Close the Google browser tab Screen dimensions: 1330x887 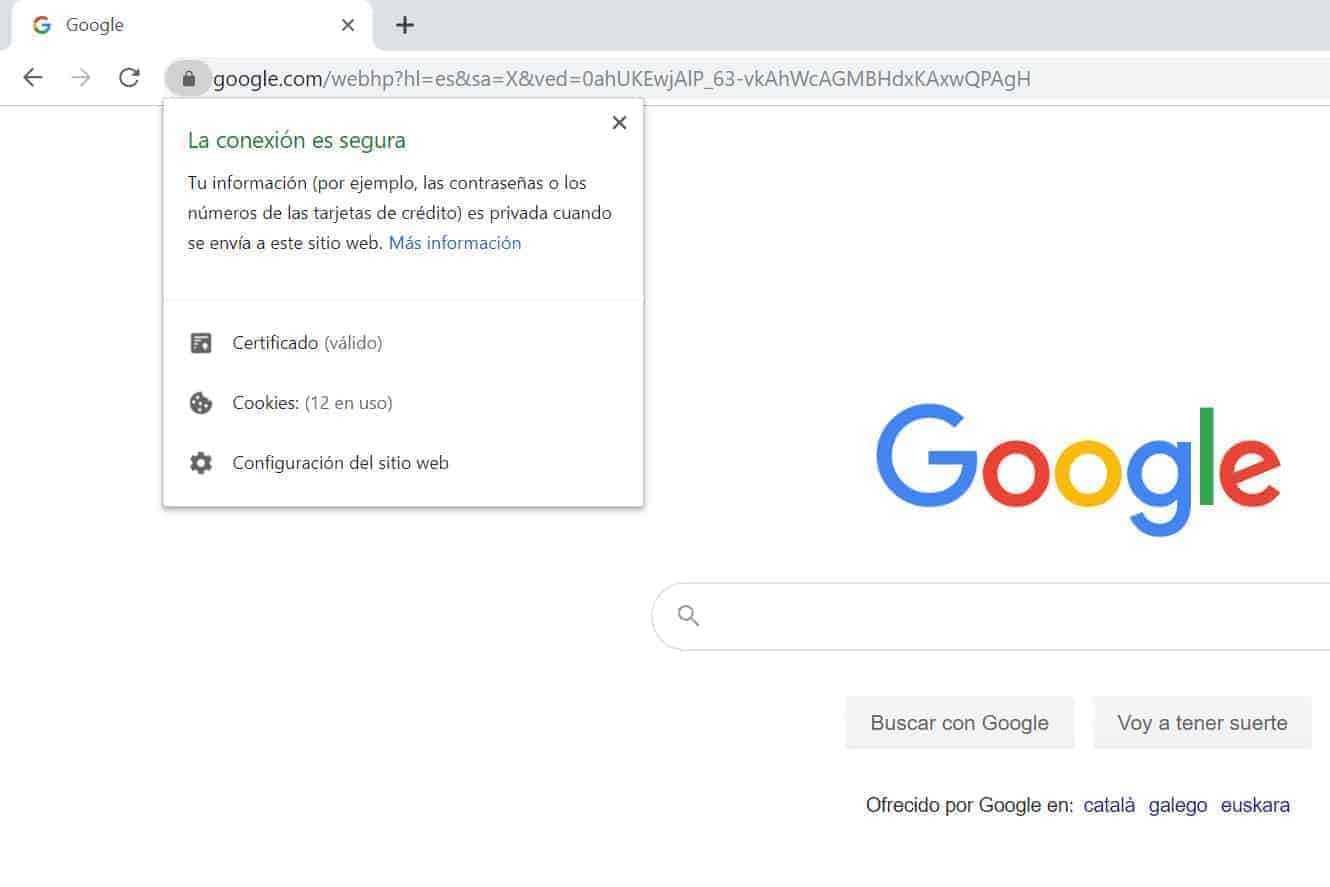348,25
